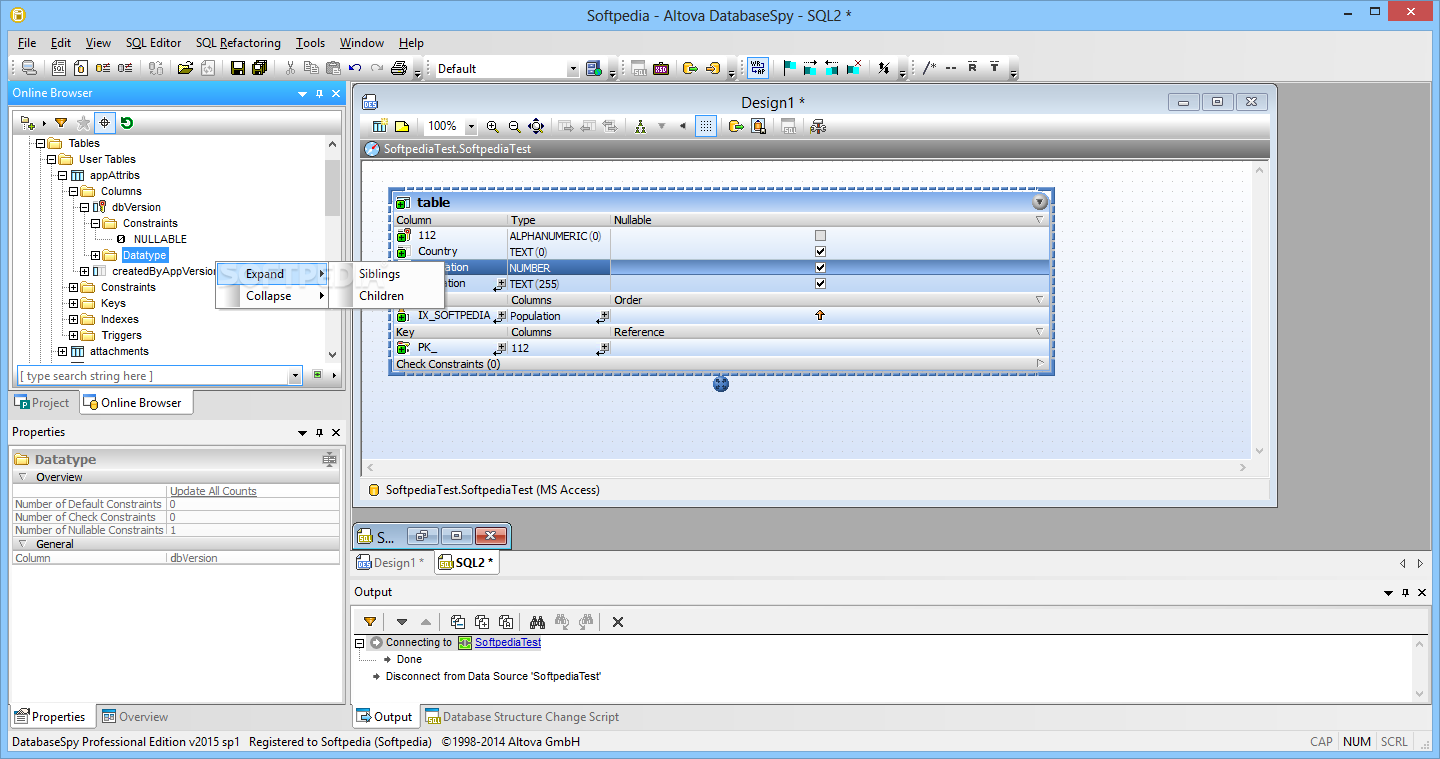Expand the Keys folder in tree
Viewport: 1440px width, 759px height.
tap(73, 303)
